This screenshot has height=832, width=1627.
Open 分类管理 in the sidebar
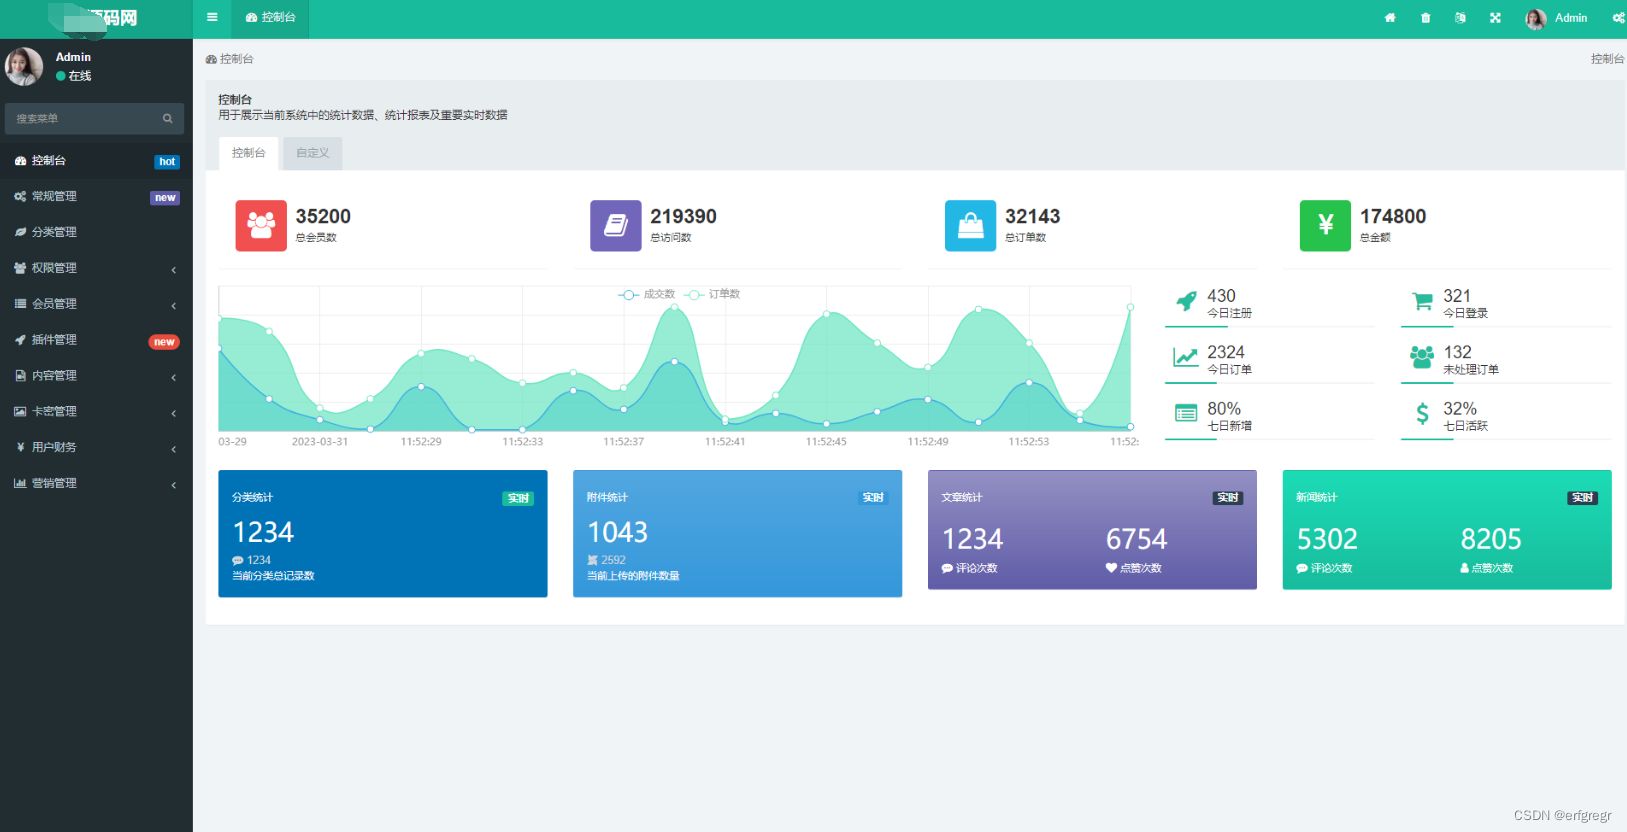[54, 232]
